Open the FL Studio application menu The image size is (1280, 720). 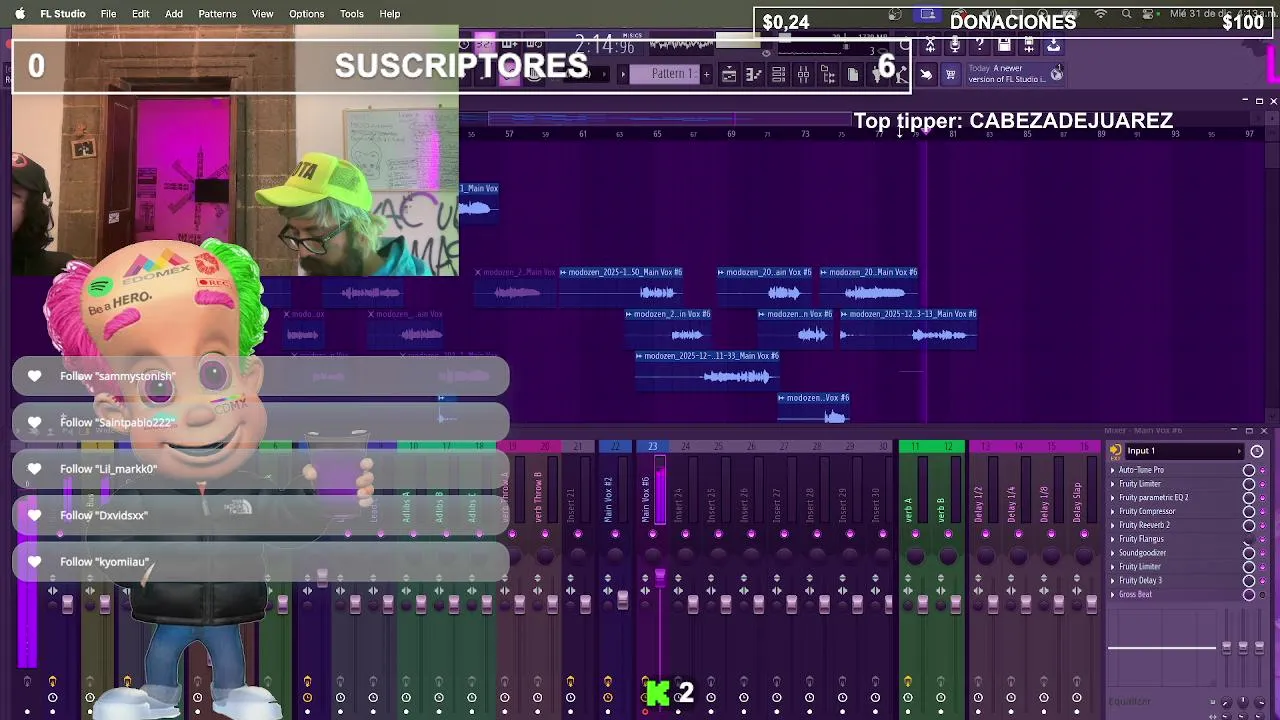[x=62, y=14]
